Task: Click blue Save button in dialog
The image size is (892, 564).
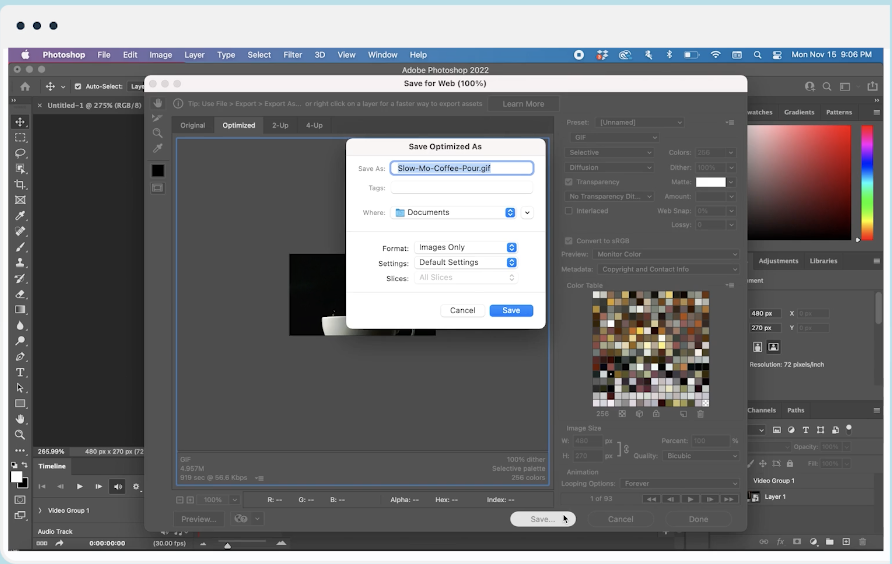Action: 511,310
